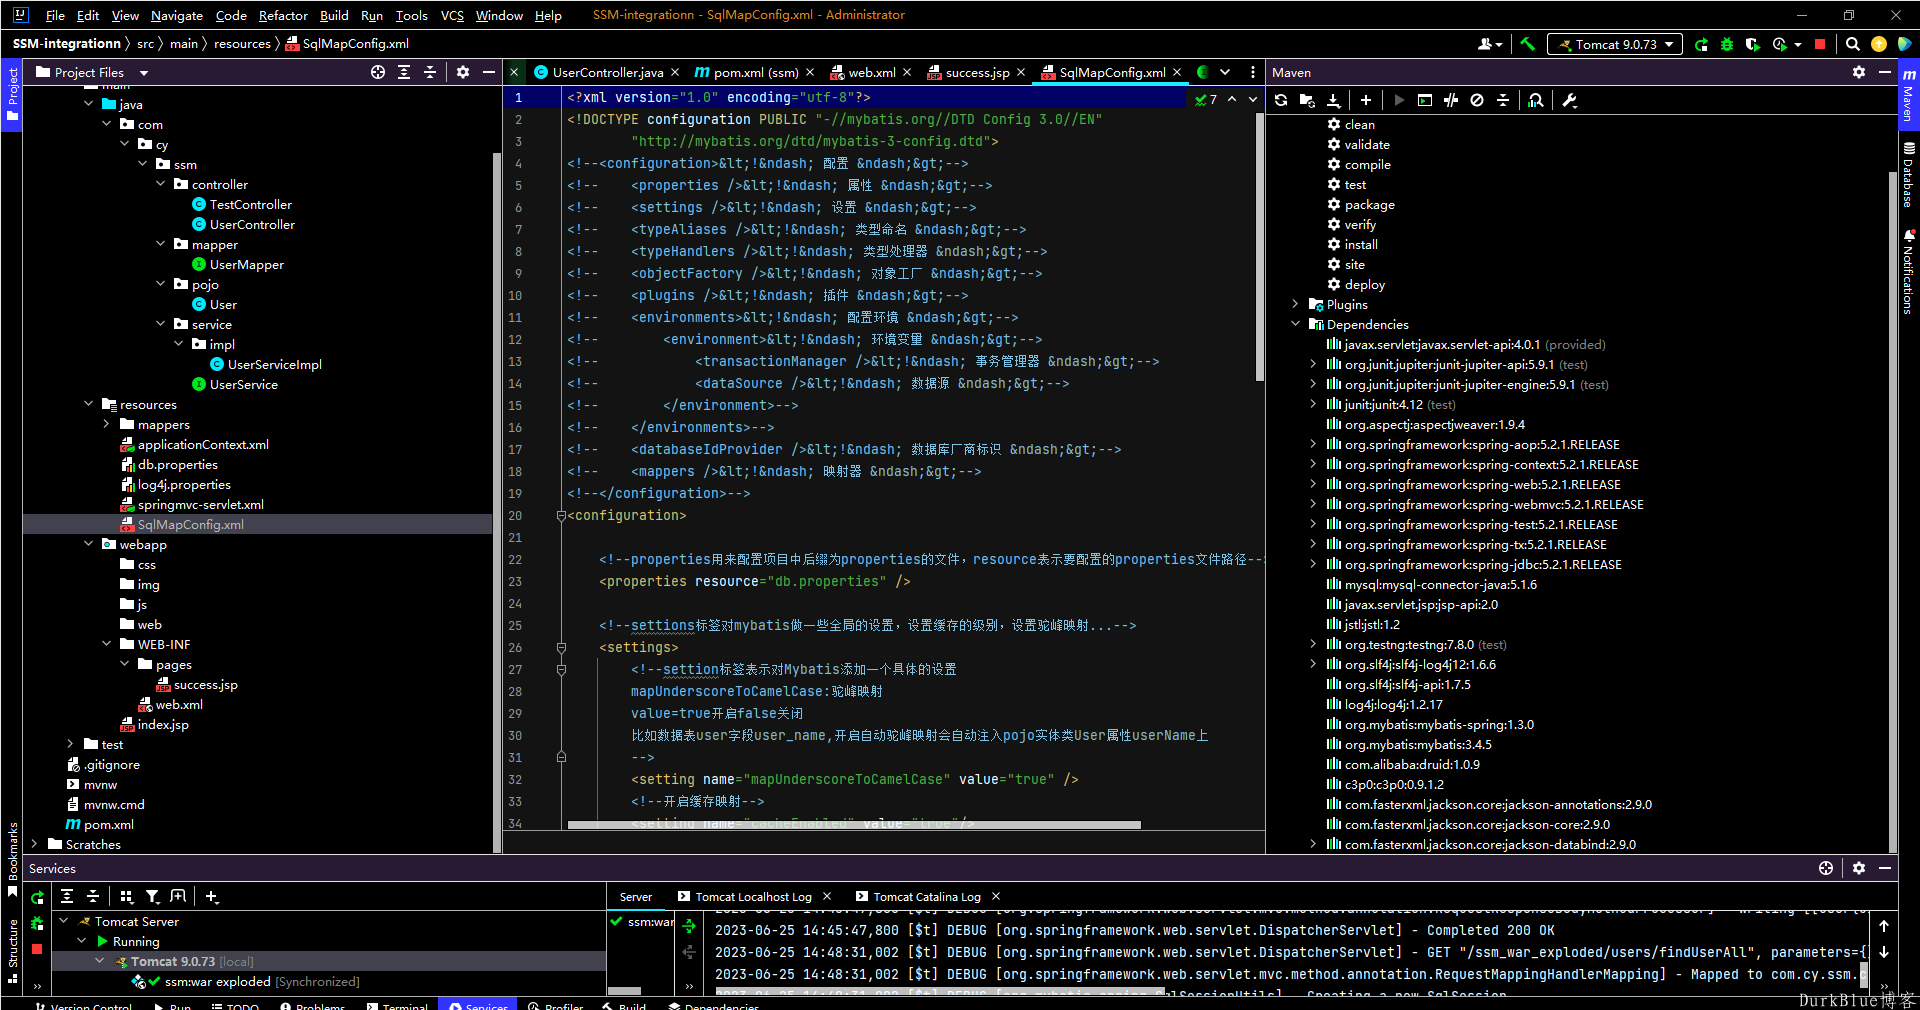
Task: Open Maven panel gear options
Action: tap(1859, 72)
